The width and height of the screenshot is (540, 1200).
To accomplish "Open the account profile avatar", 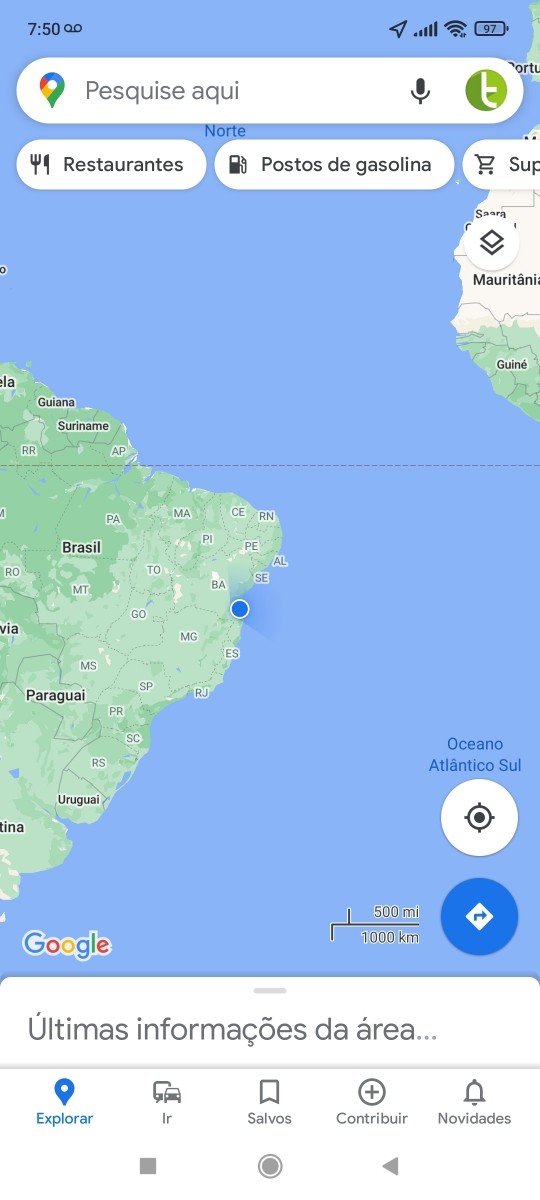I will (486, 91).
